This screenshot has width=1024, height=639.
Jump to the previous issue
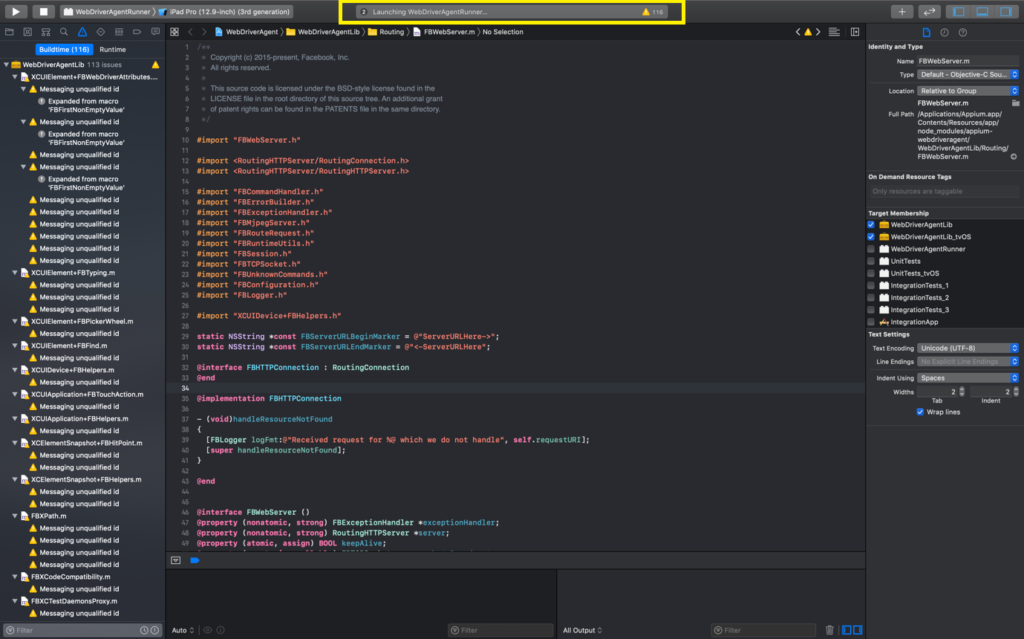(797, 32)
